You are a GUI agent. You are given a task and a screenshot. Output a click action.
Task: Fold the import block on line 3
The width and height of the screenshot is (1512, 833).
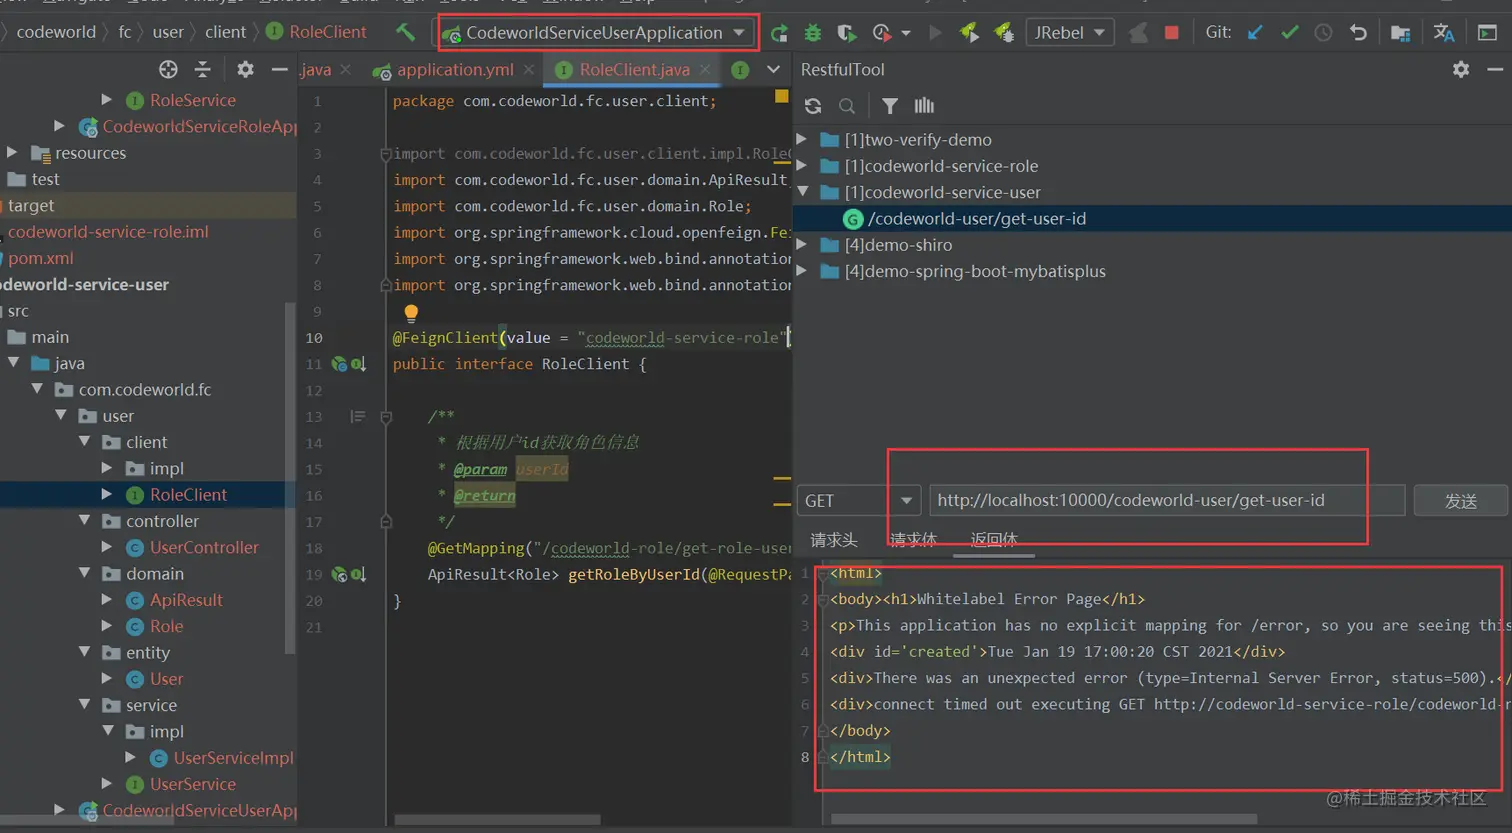pos(386,154)
